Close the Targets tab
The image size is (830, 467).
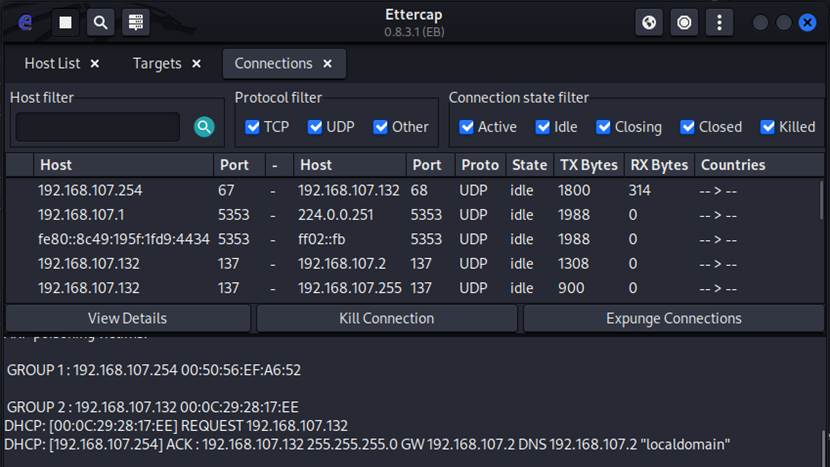(x=196, y=64)
